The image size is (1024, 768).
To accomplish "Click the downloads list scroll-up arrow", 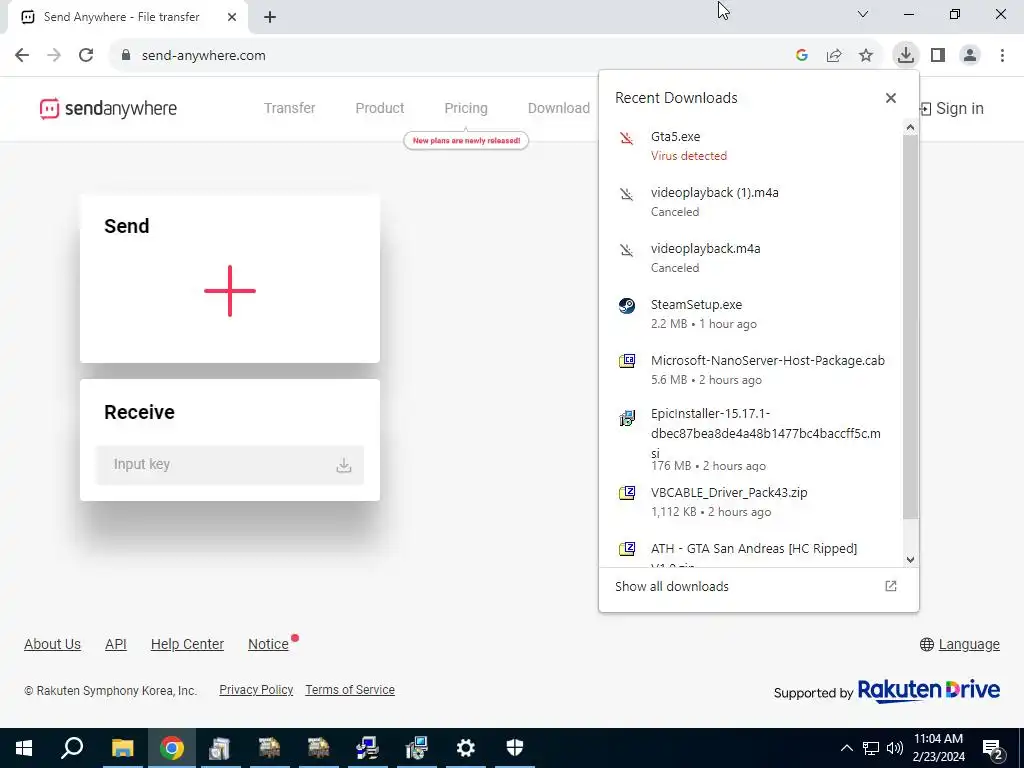I will (x=910, y=128).
